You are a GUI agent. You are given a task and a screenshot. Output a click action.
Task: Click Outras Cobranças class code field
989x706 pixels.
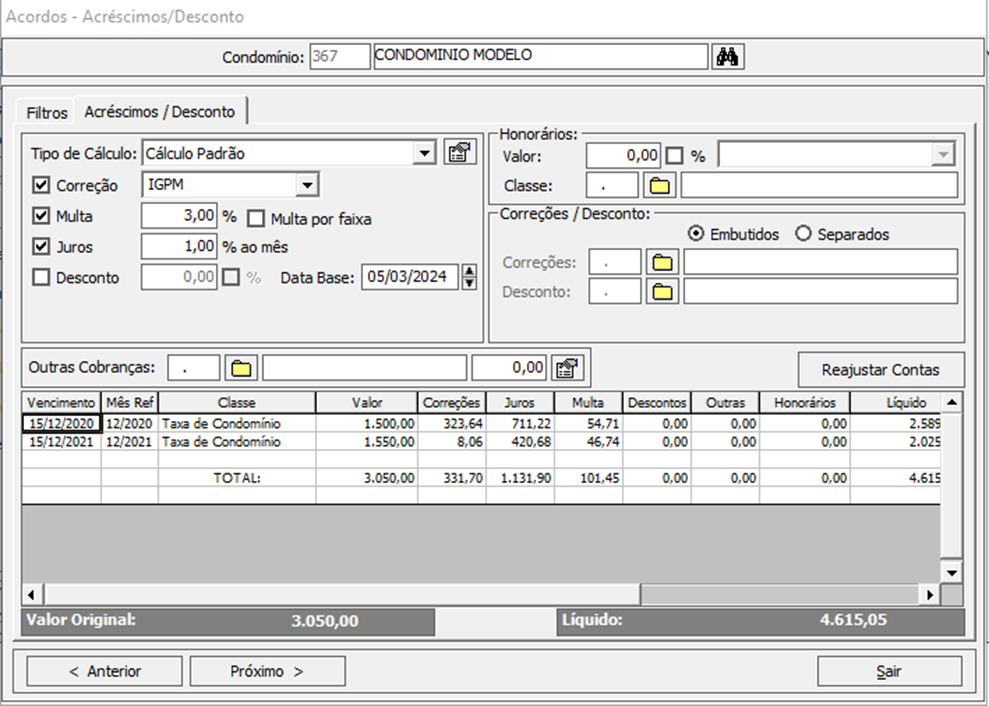pos(194,367)
